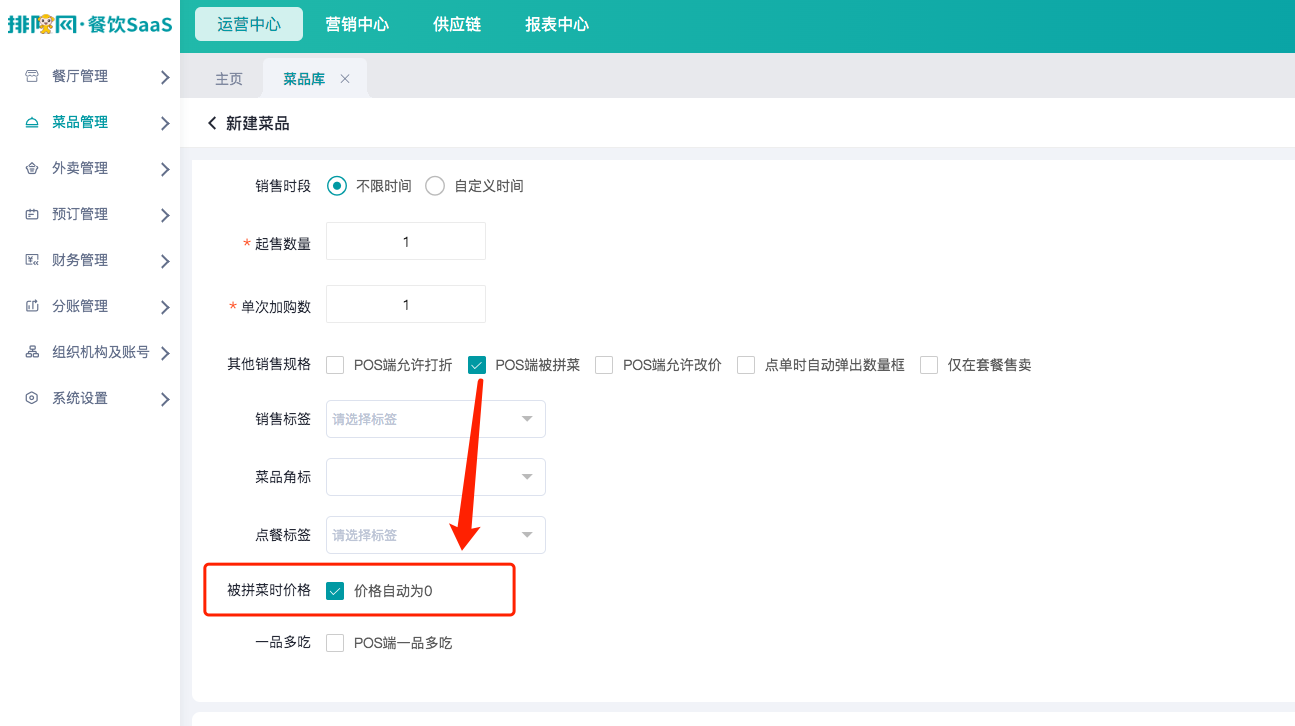This screenshot has height=726, width=1295.
Task: Expand the 财务管理 submenu chevron
Action: coord(165,261)
